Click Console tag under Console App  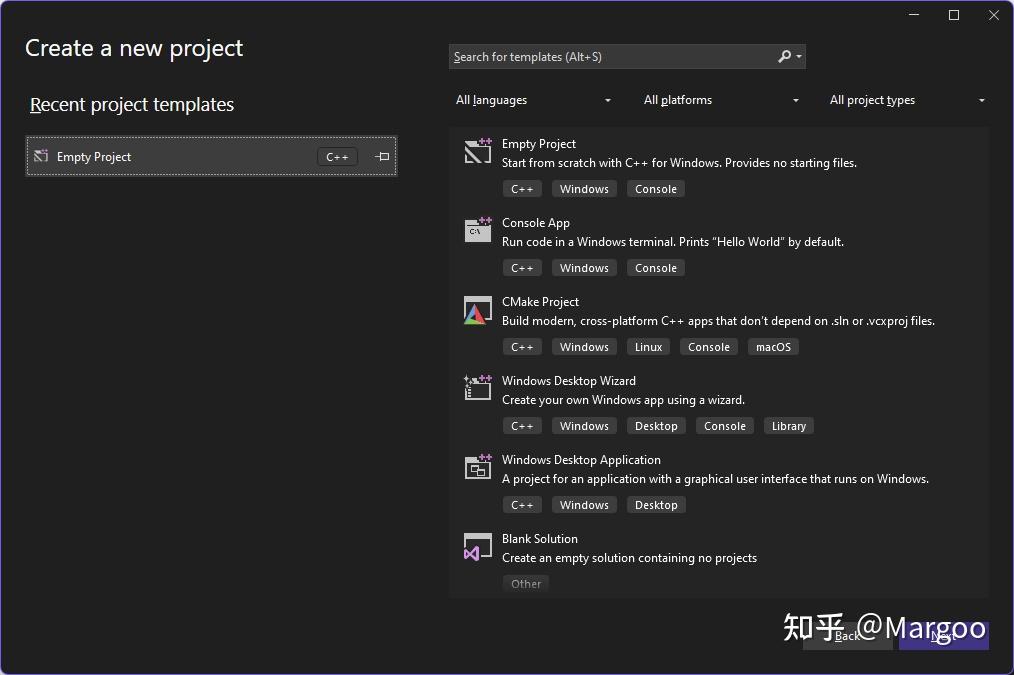pos(656,268)
